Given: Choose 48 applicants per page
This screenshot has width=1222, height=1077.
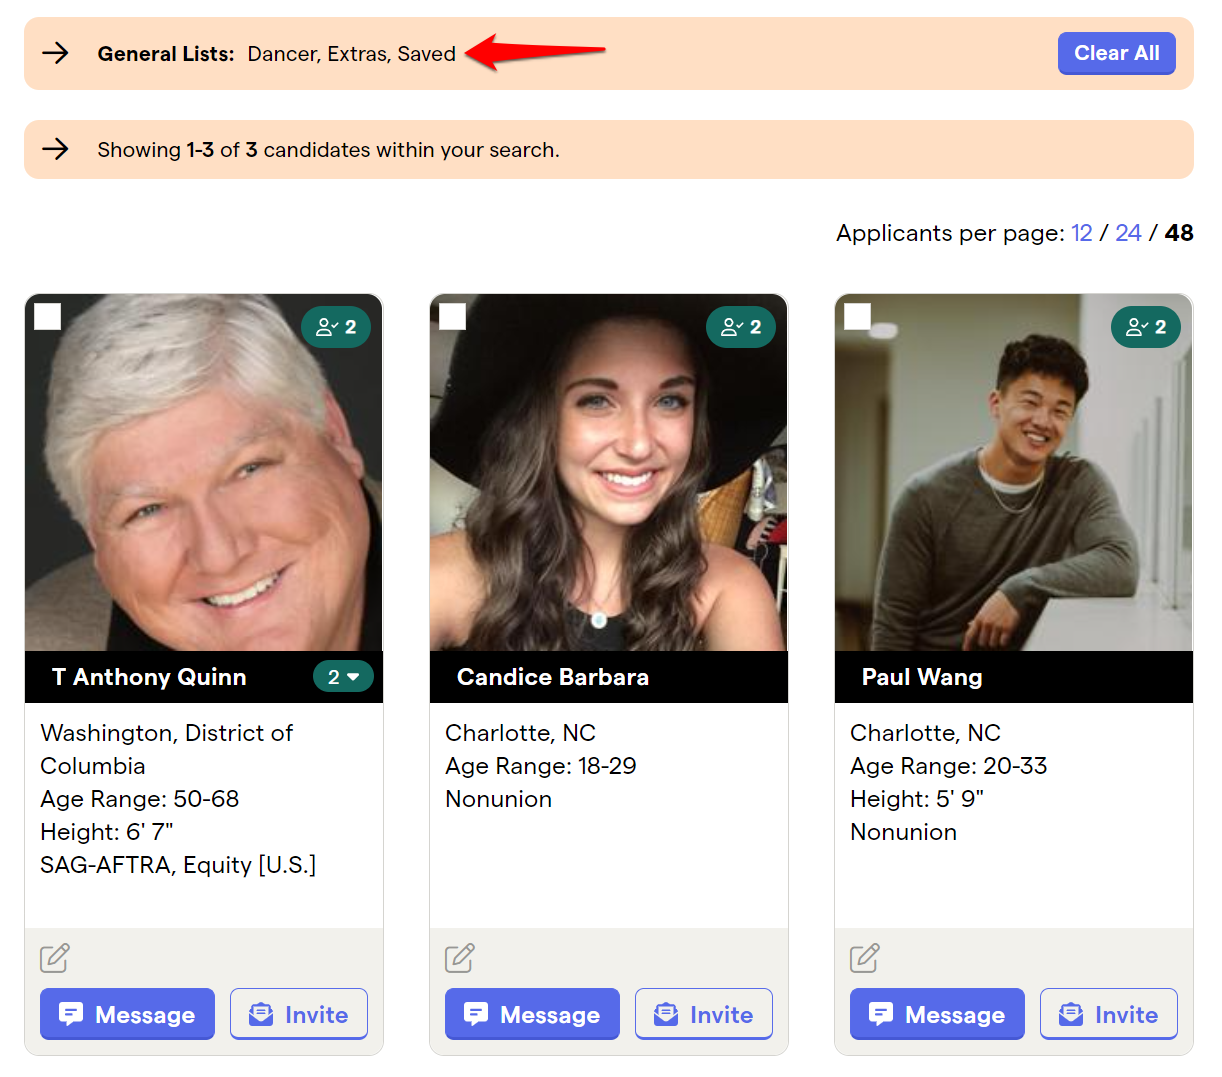Looking at the screenshot, I should pos(1179,233).
